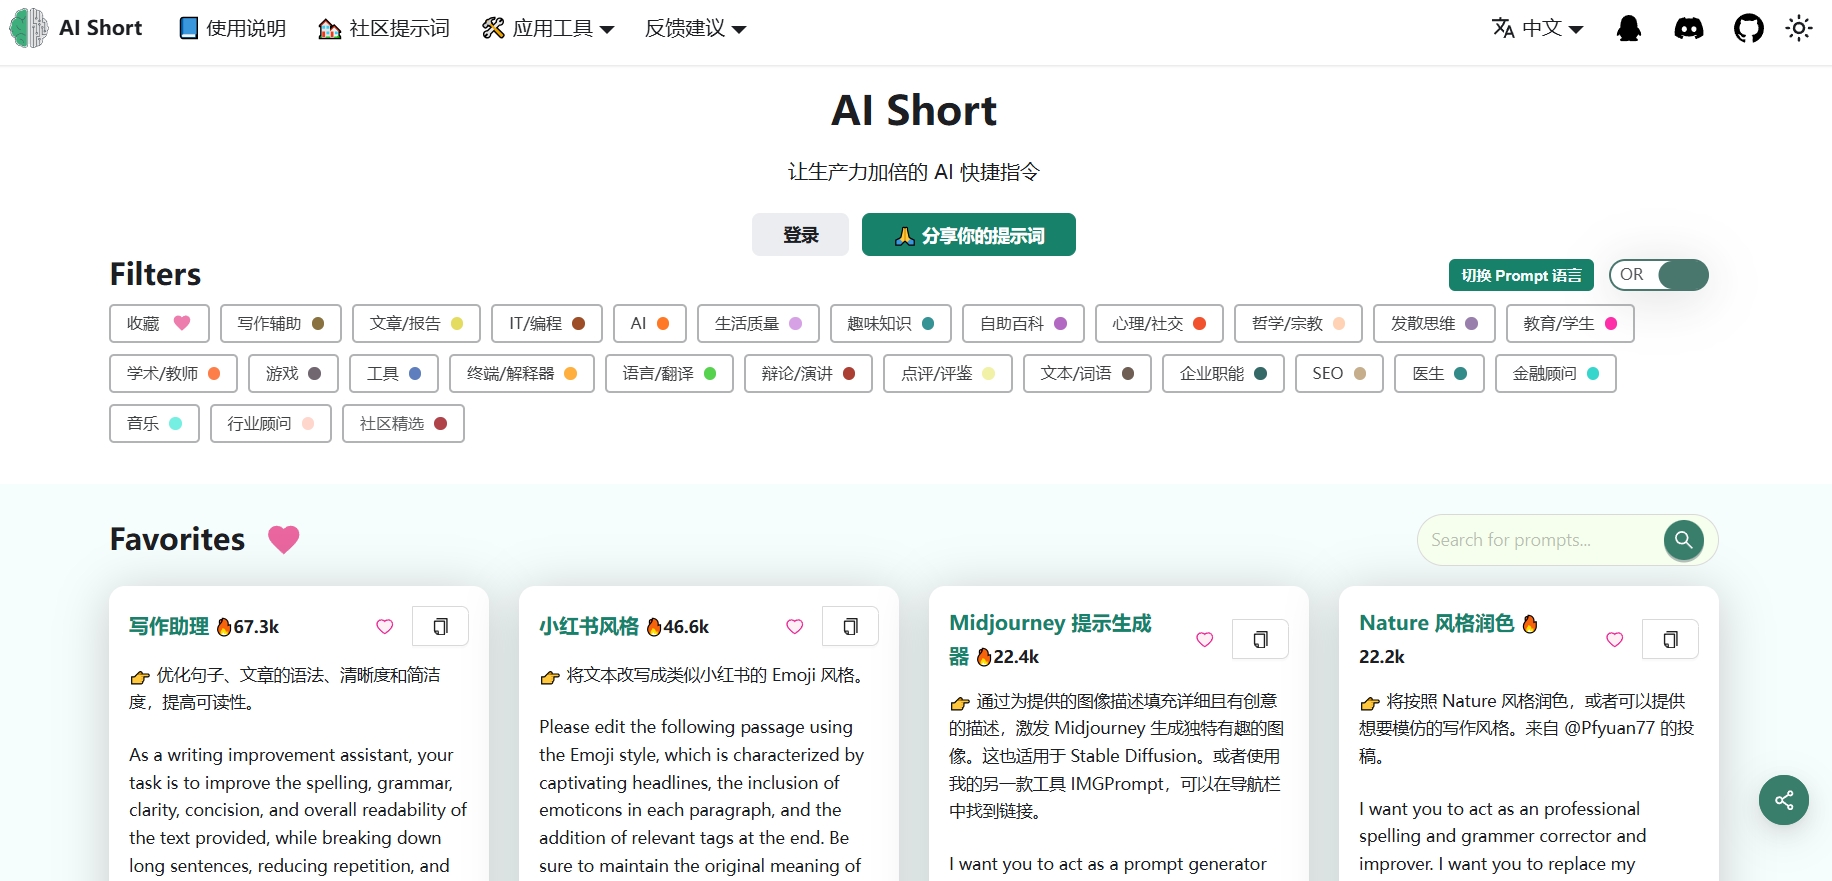Favorite the 小红书风格 card heart

click(x=795, y=626)
